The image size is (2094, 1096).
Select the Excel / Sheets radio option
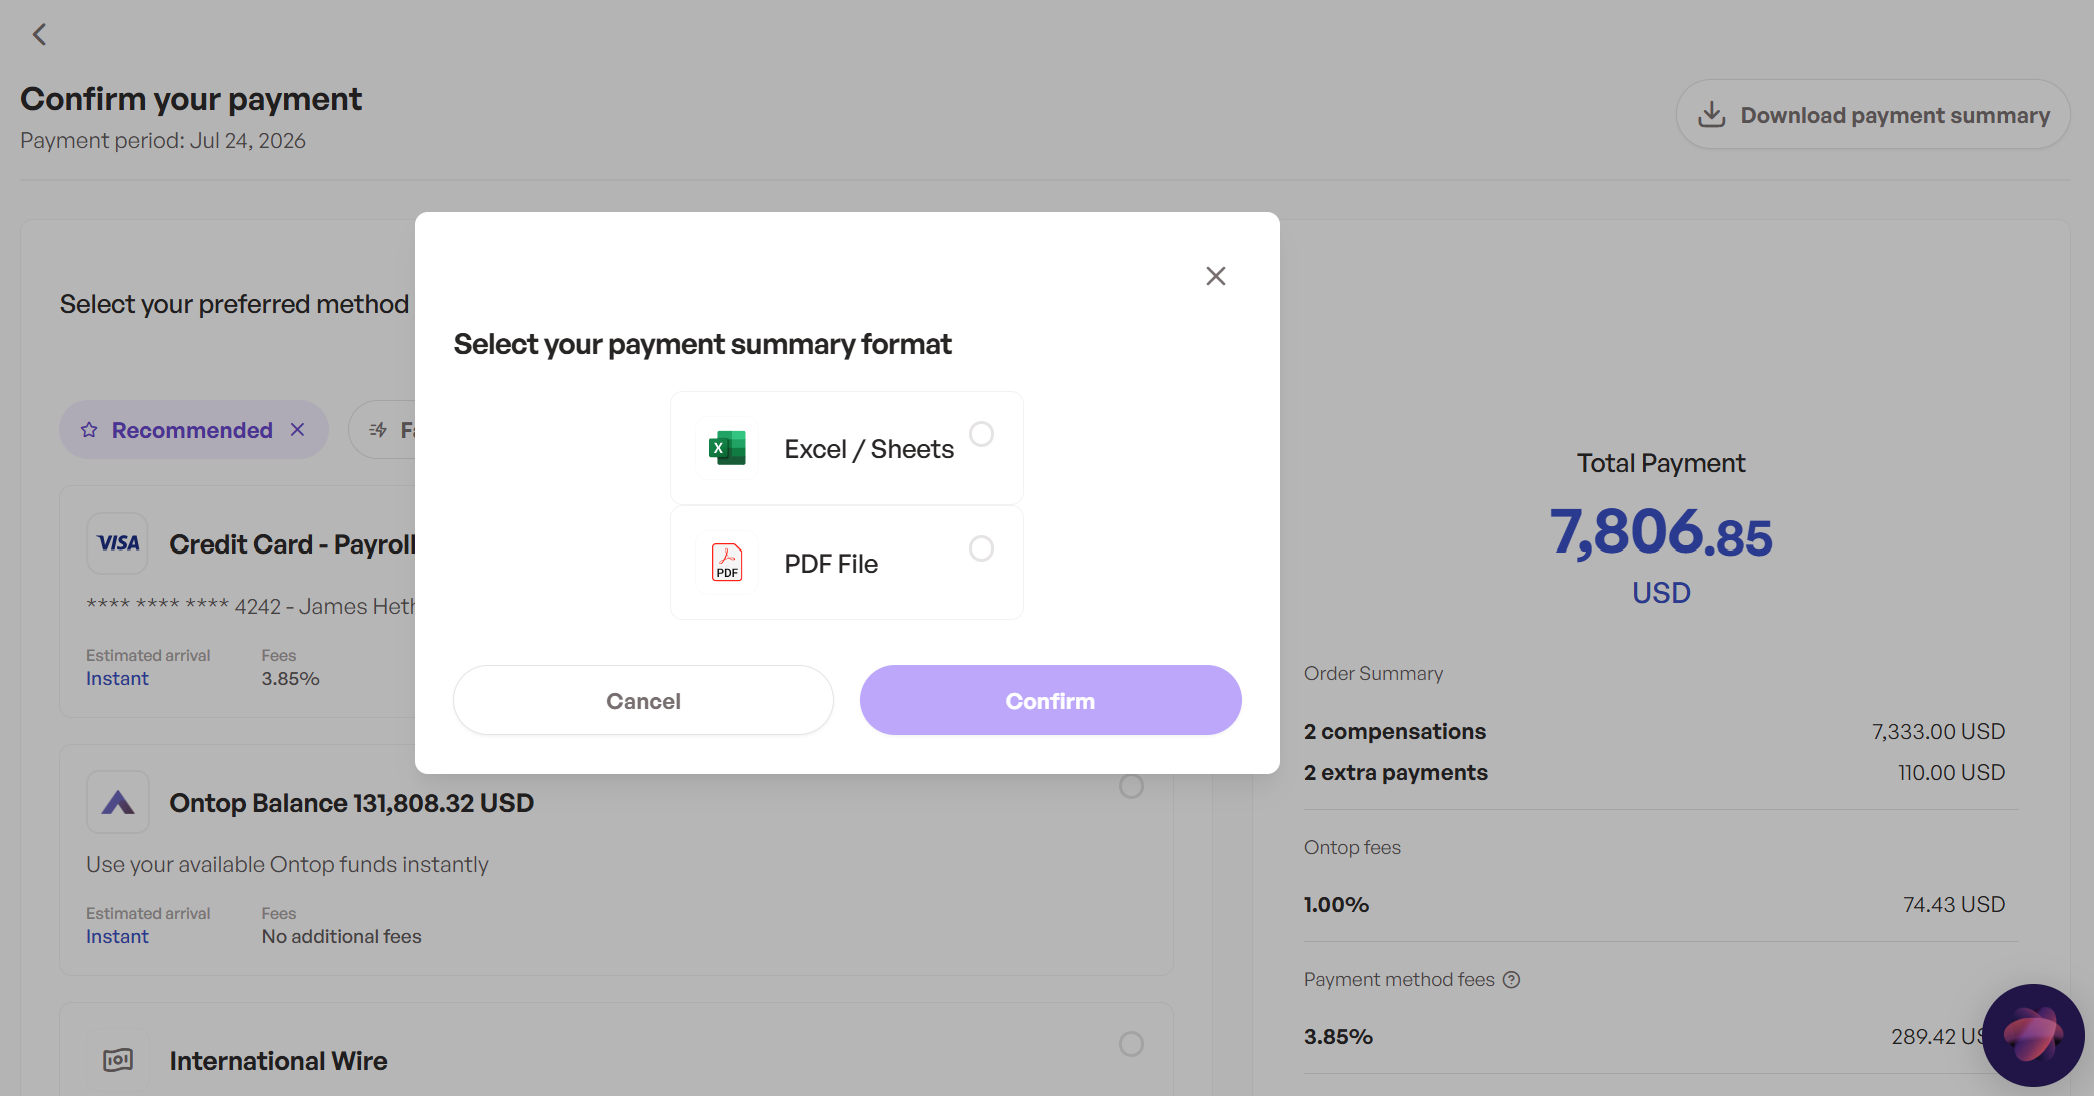click(981, 434)
